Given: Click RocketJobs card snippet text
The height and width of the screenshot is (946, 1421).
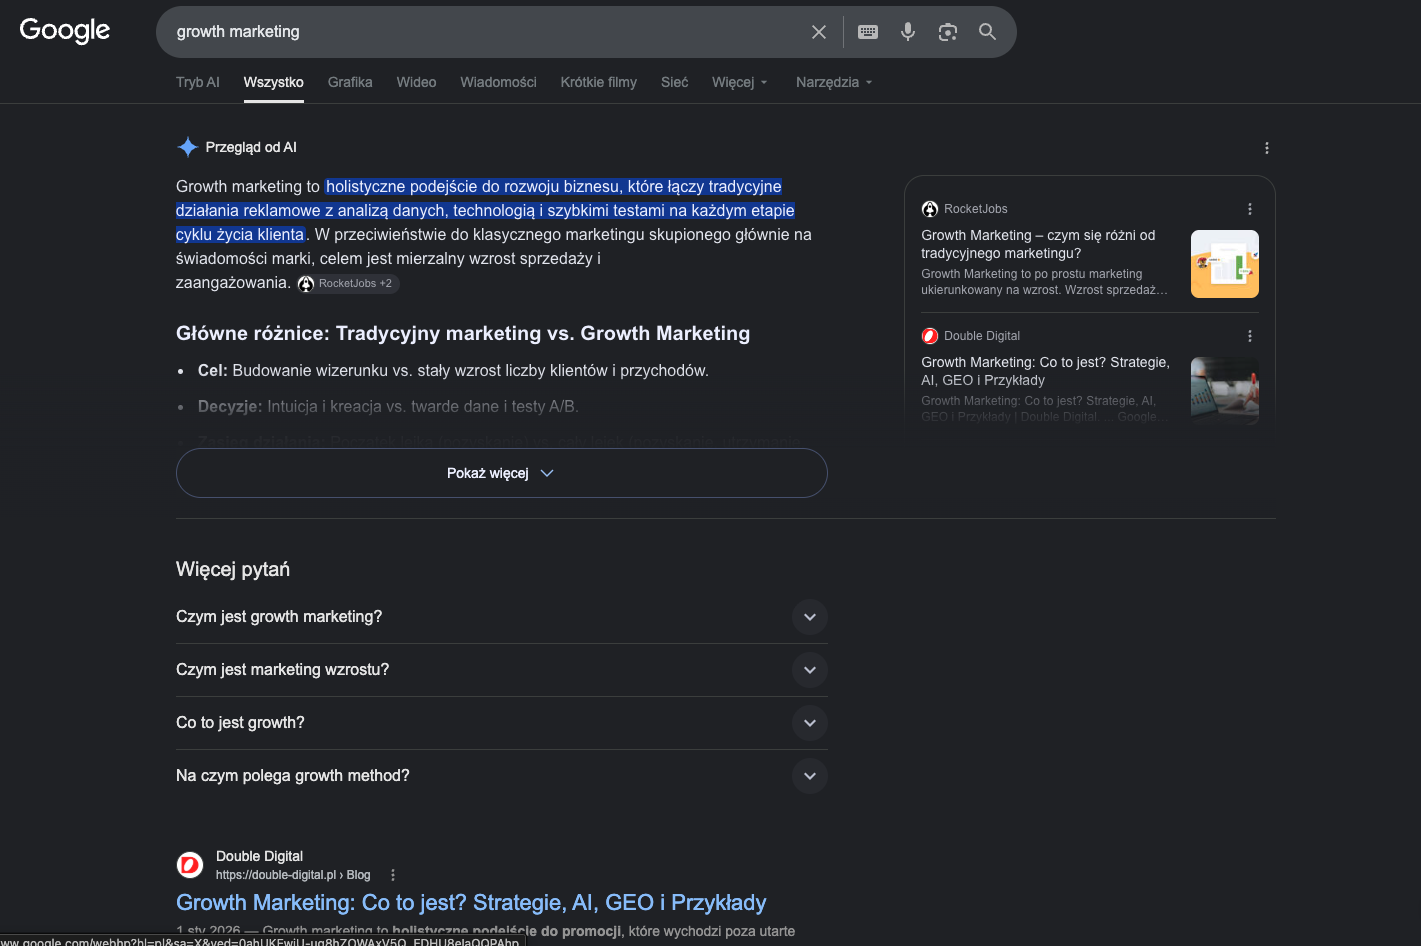Looking at the screenshot, I should pos(1044,282).
